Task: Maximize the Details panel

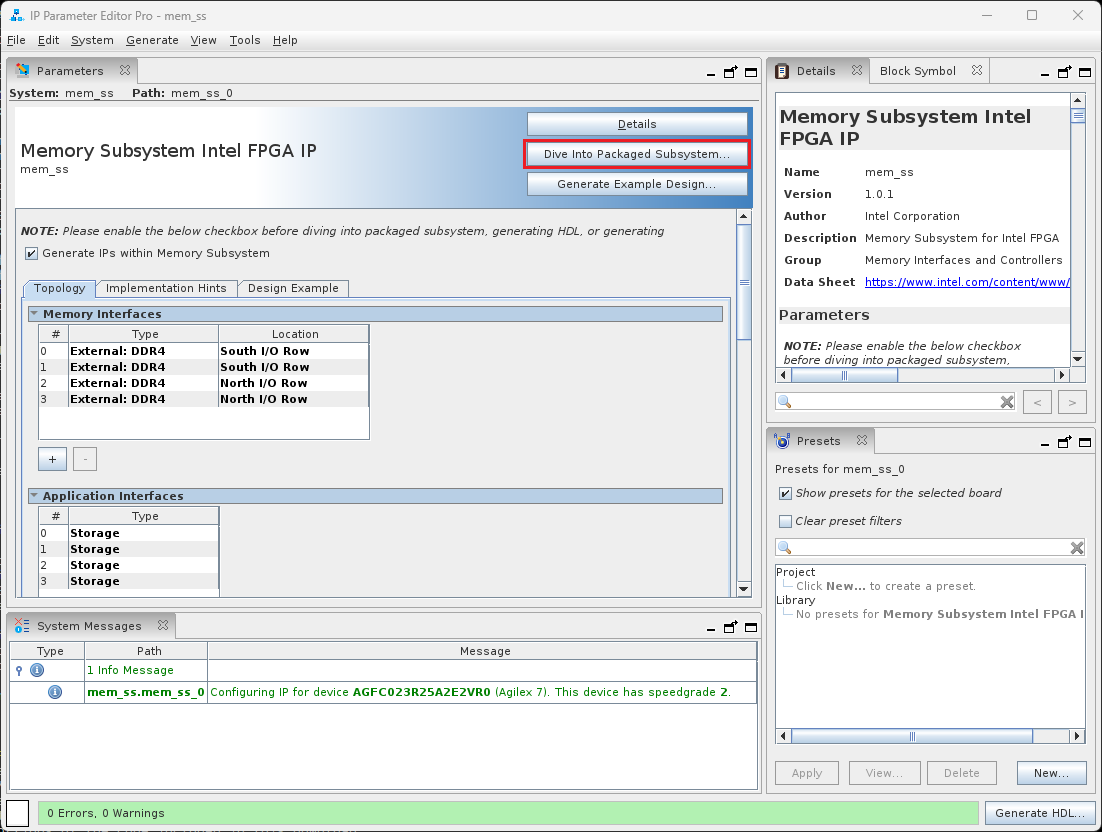Action: (x=1083, y=71)
